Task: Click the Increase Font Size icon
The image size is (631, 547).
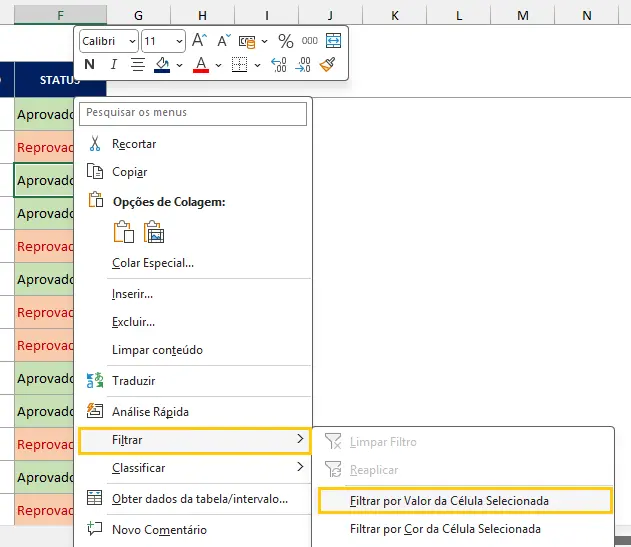Action: 199,41
